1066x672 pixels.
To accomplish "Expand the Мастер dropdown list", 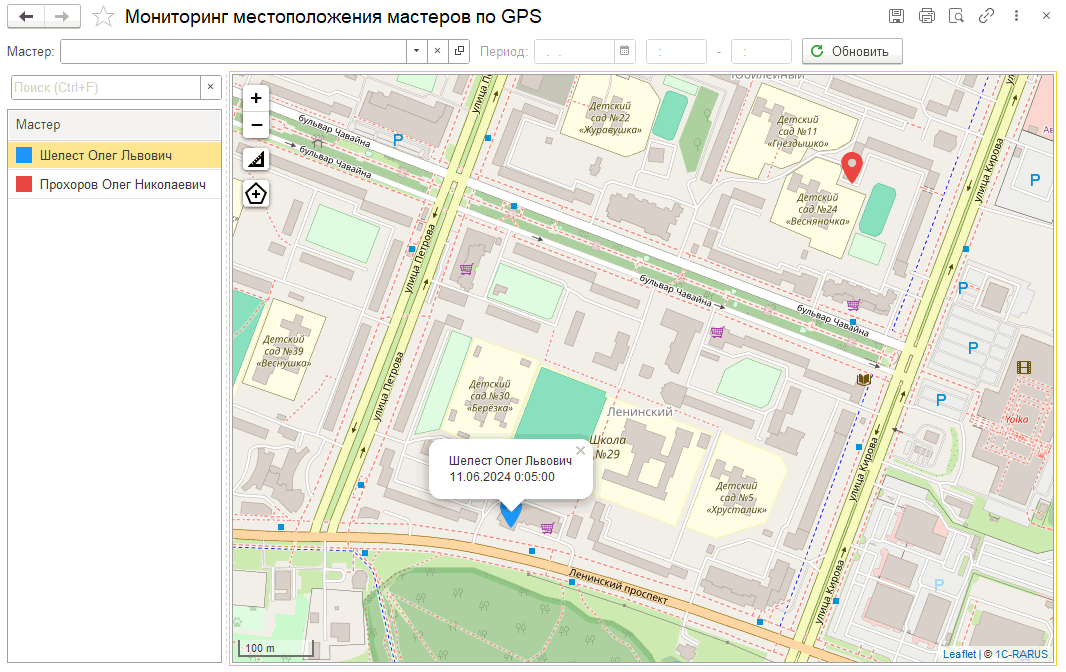I will click(x=416, y=51).
